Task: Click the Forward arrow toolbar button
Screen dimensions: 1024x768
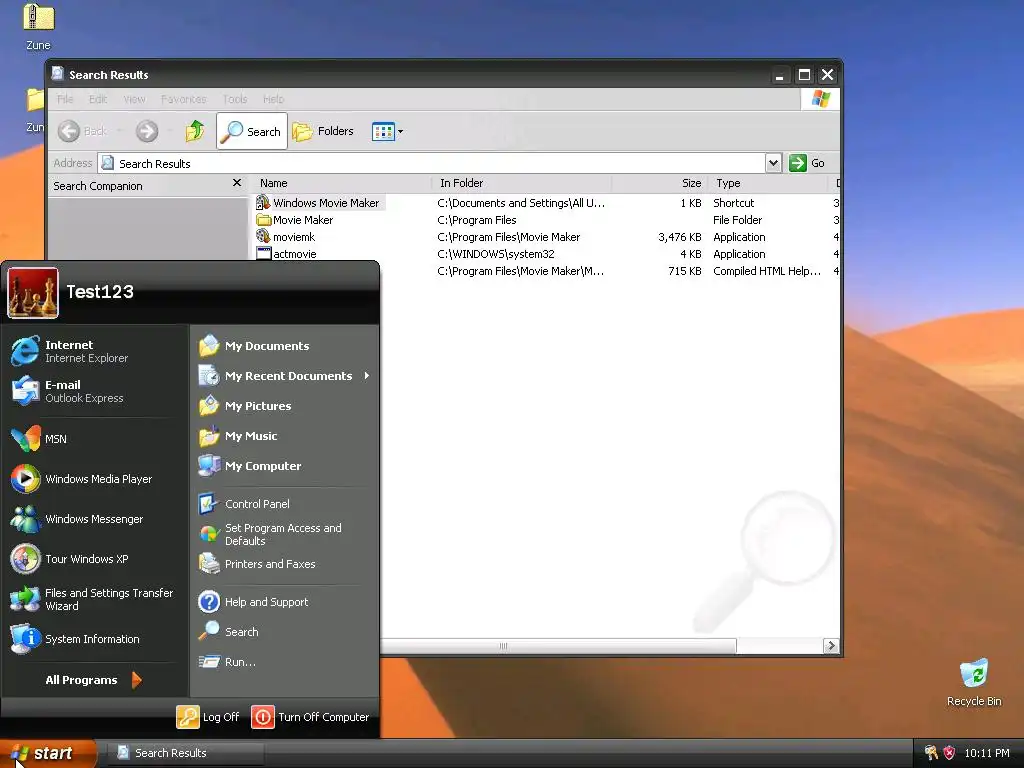Action: pyautogui.click(x=147, y=131)
